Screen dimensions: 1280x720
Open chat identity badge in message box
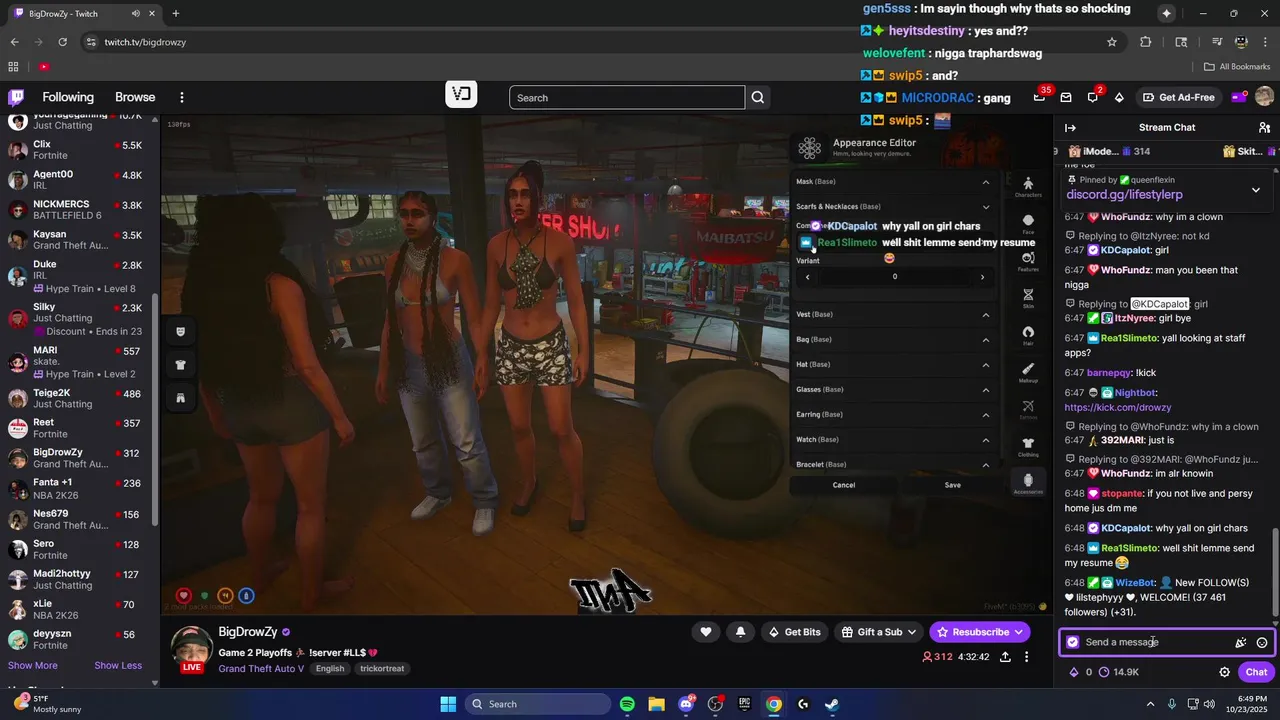click(x=1073, y=642)
